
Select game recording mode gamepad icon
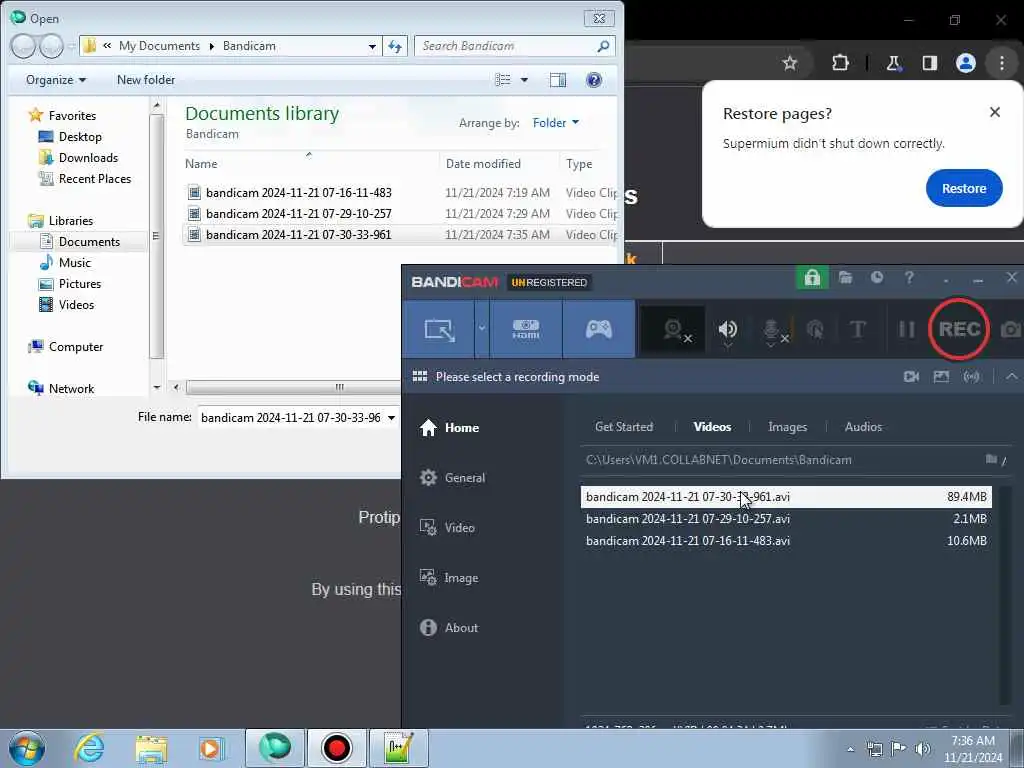tap(598, 329)
